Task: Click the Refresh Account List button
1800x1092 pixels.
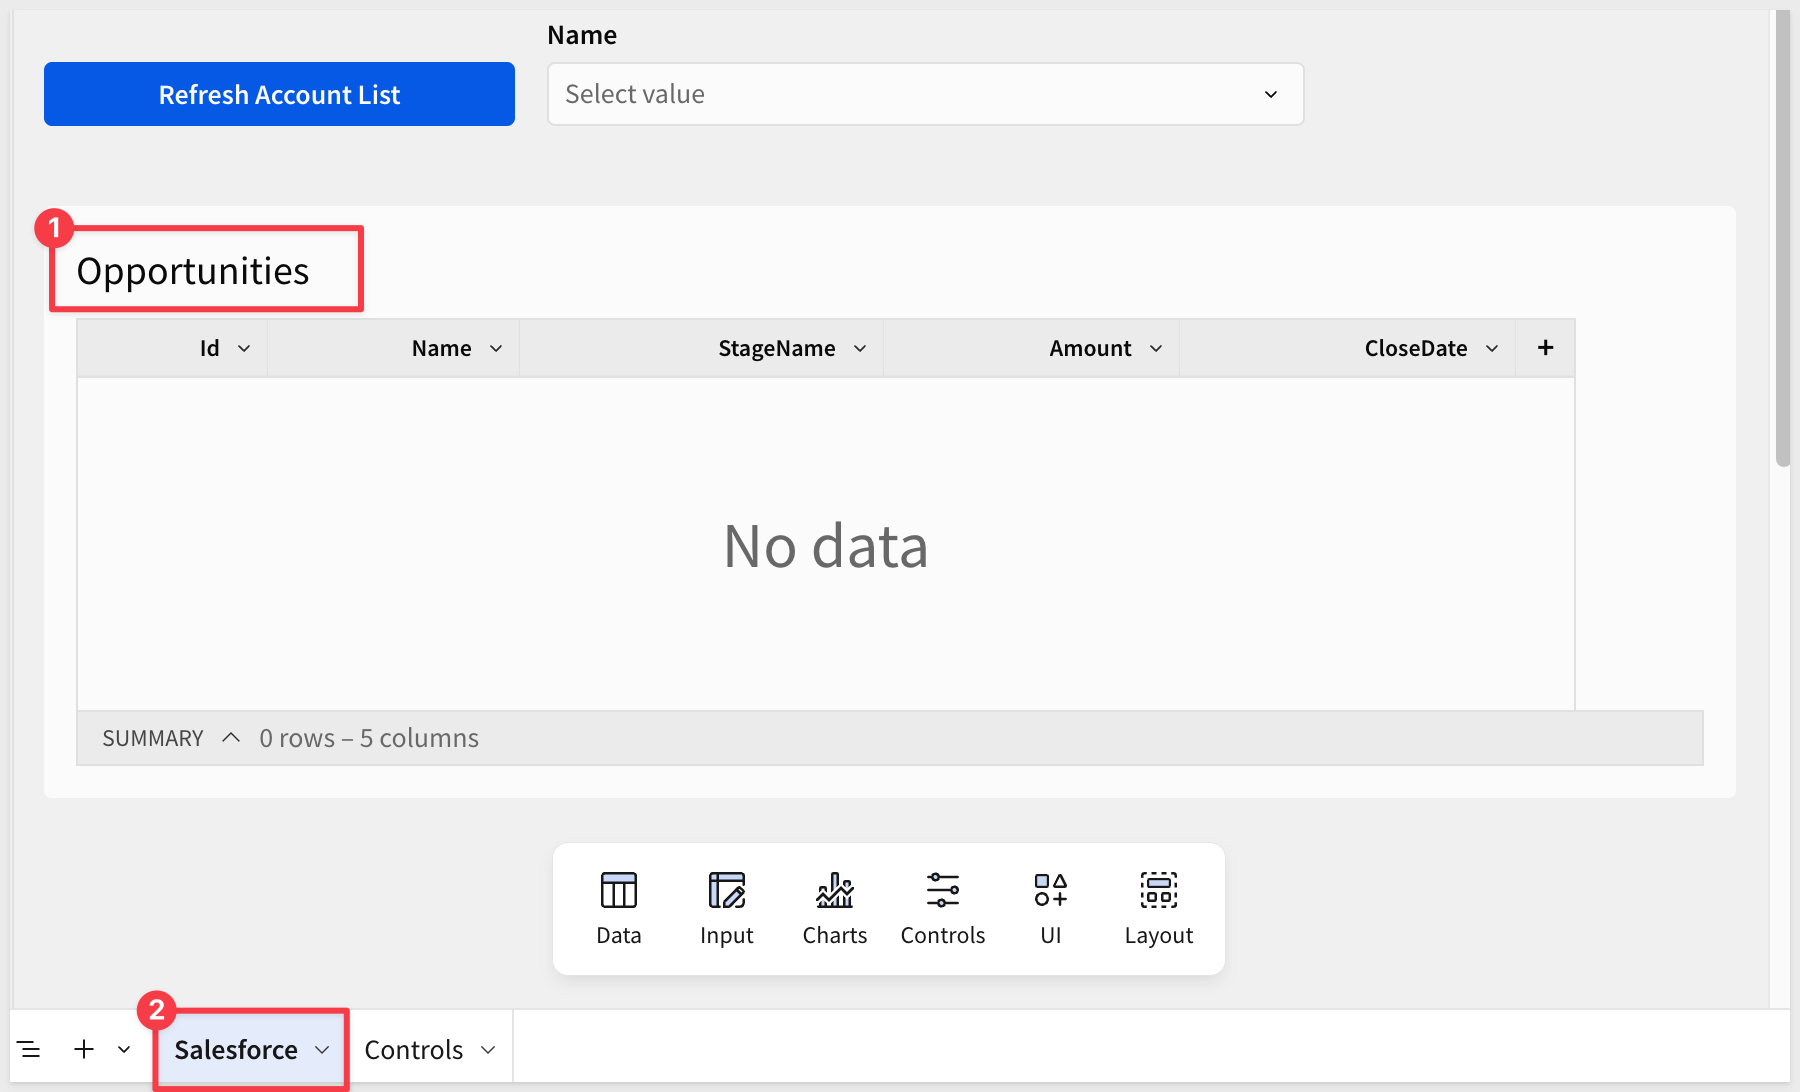Action: [x=279, y=94]
